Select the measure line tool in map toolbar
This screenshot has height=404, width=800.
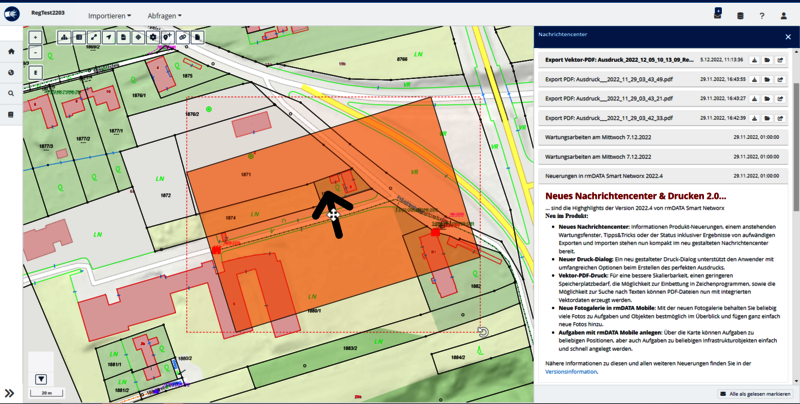pos(94,38)
